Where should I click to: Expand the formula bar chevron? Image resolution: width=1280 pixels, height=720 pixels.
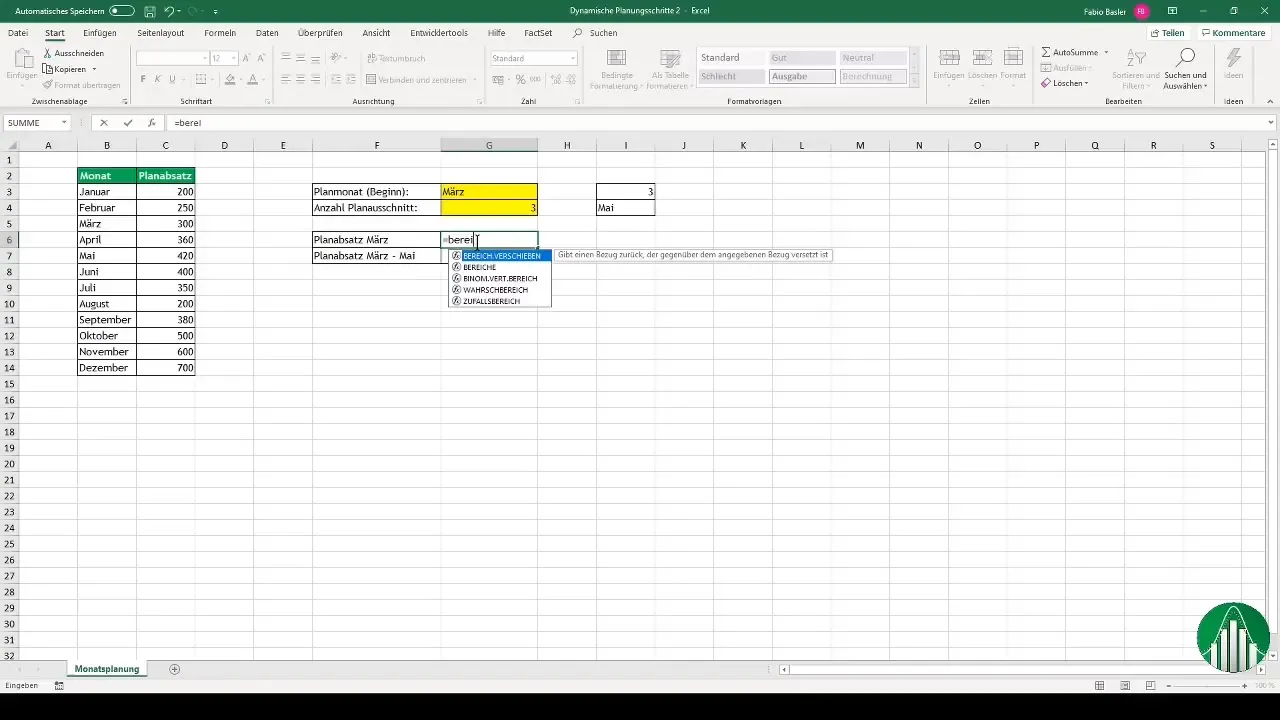point(1270,123)
